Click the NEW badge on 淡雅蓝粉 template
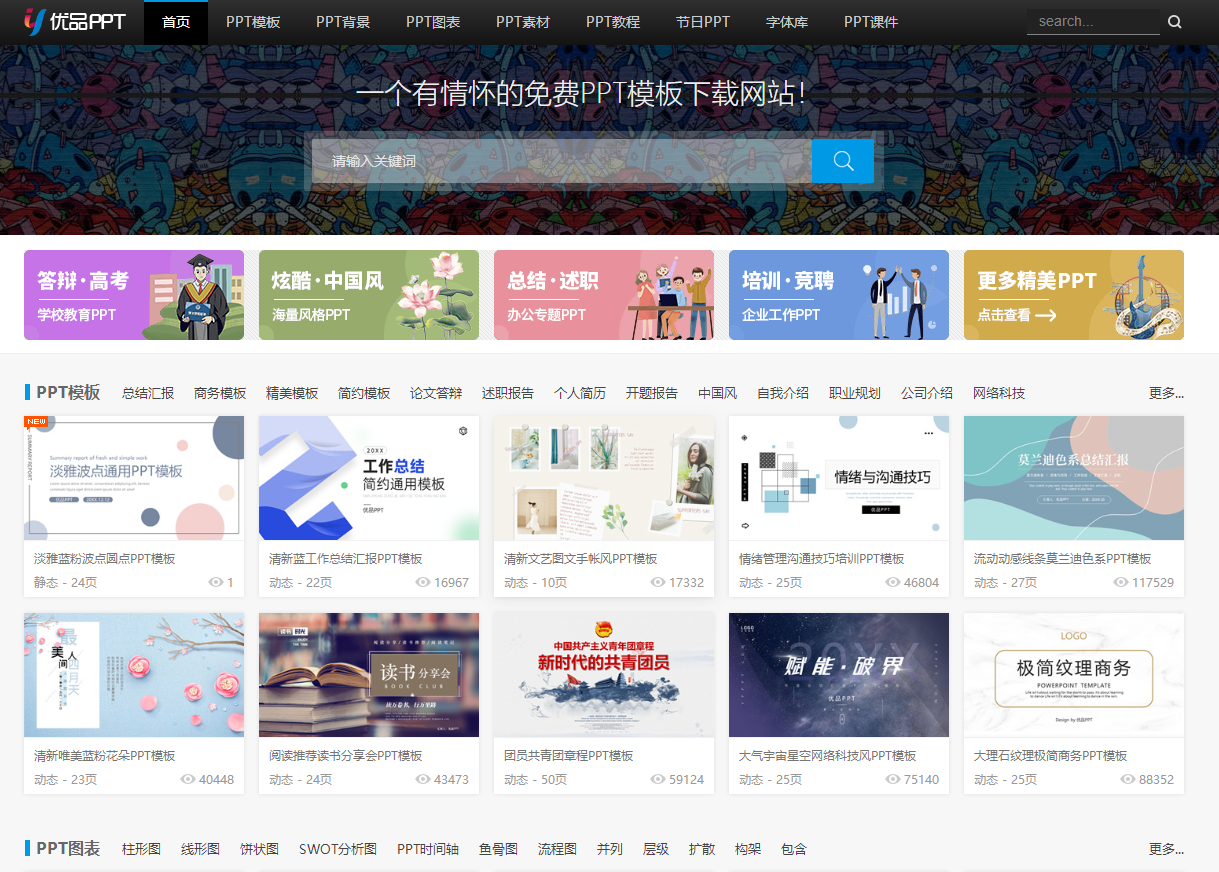The height and width of the screenshot is (872, 1219). (x=37, y=421)
